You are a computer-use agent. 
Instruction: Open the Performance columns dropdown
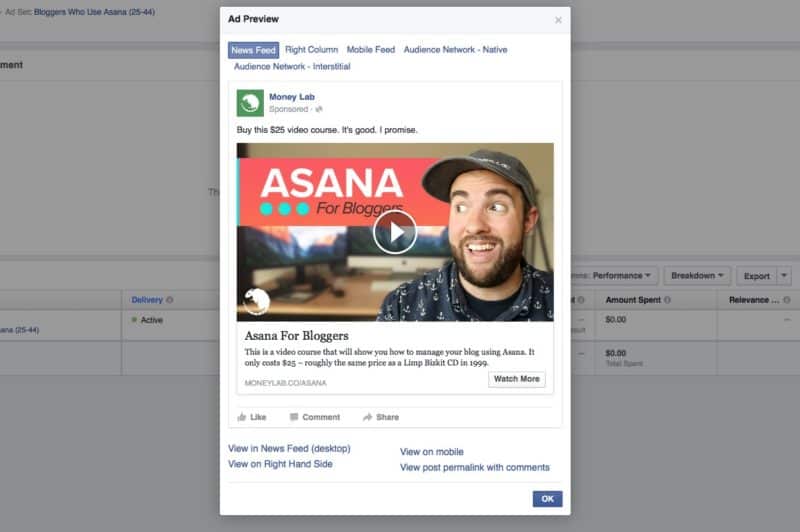point(621,275)
